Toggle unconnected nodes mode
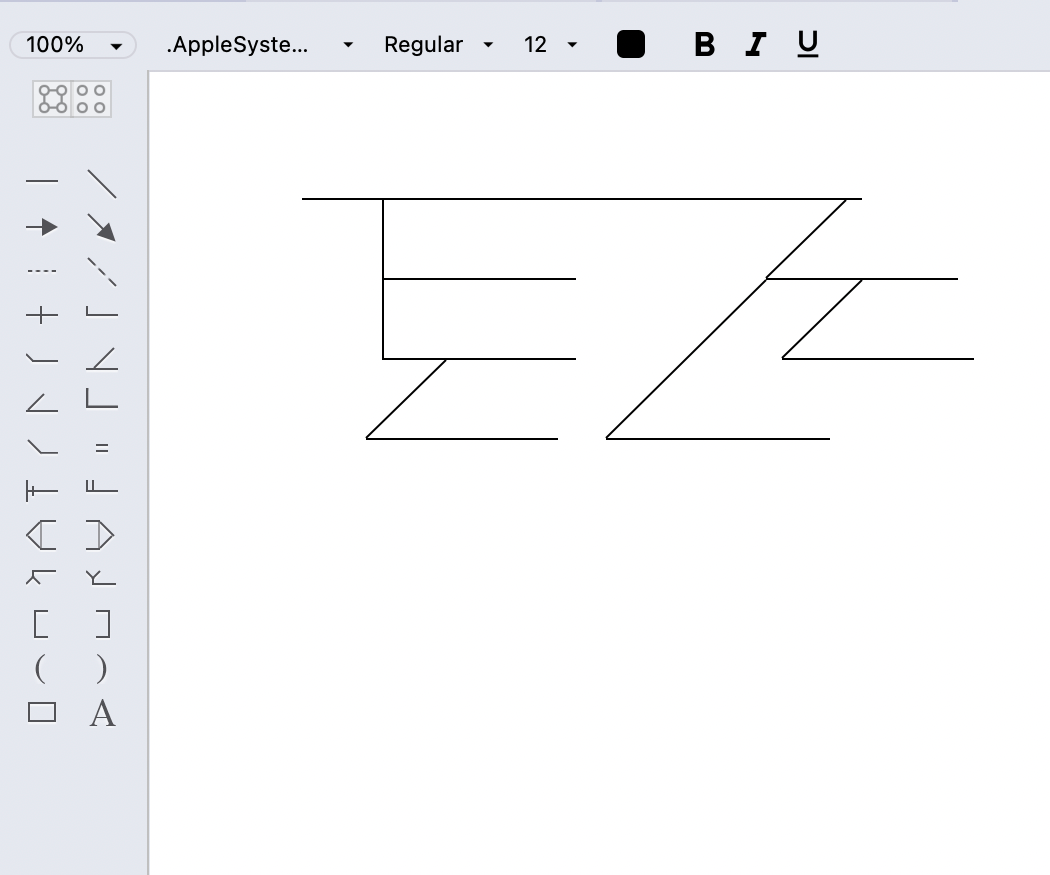 tap(91, 99)
